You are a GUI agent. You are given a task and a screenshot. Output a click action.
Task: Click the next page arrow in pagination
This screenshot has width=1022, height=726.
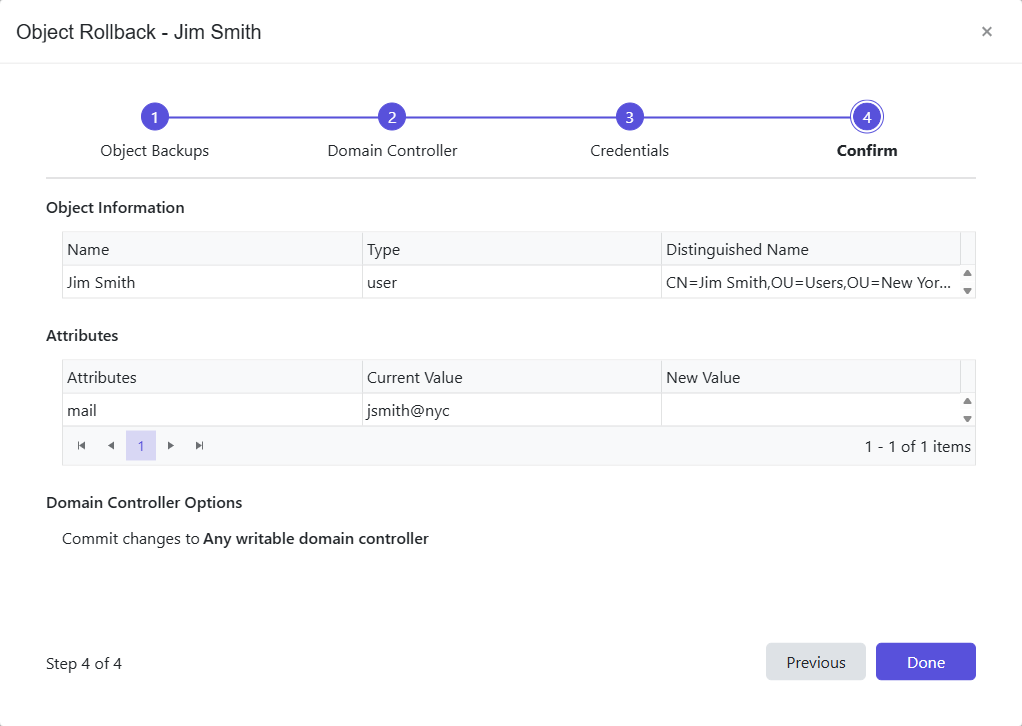click(170, 445)
